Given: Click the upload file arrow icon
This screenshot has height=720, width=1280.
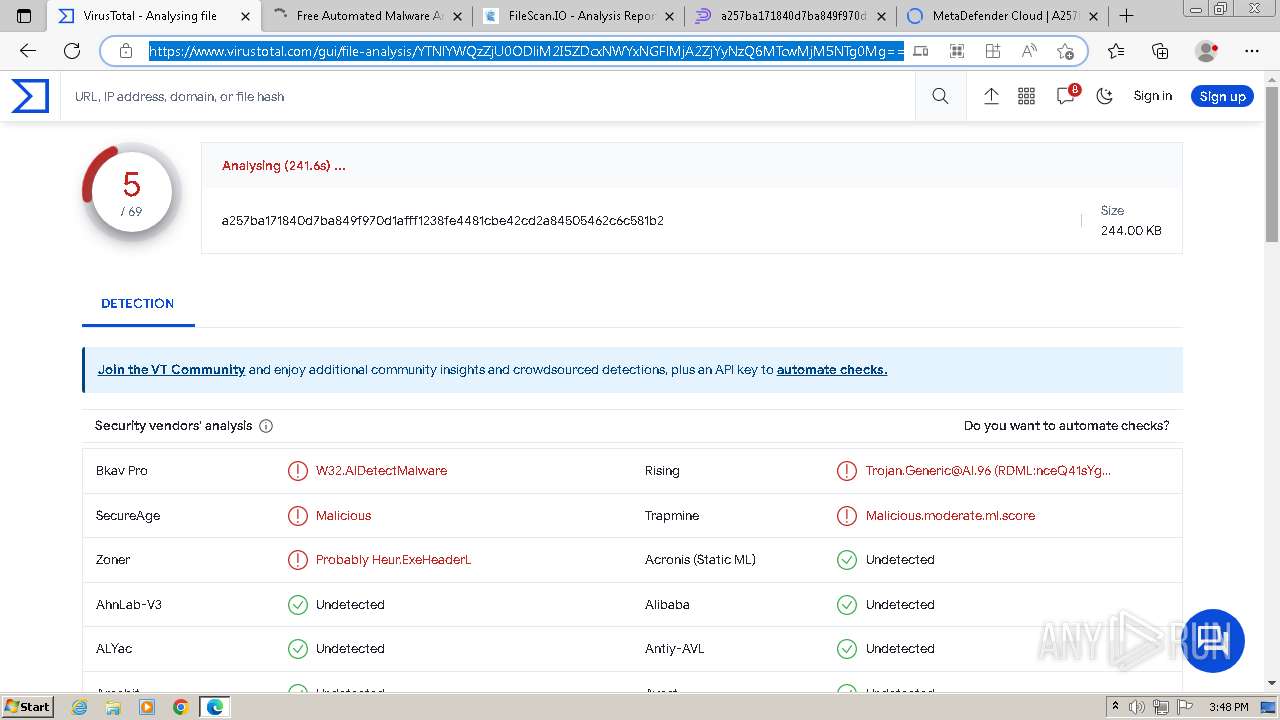Looking at the screenshot, I should (x=991, y=96).
